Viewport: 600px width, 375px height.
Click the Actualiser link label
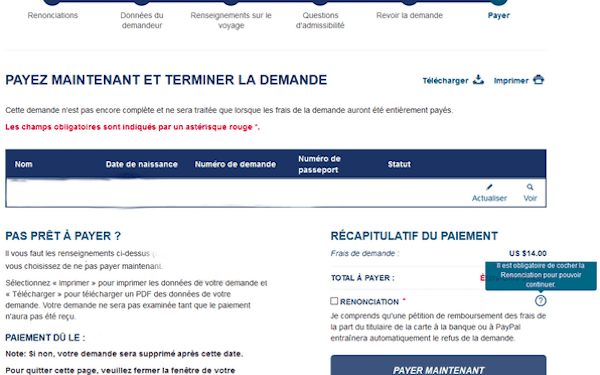click(x=489, y=198)
